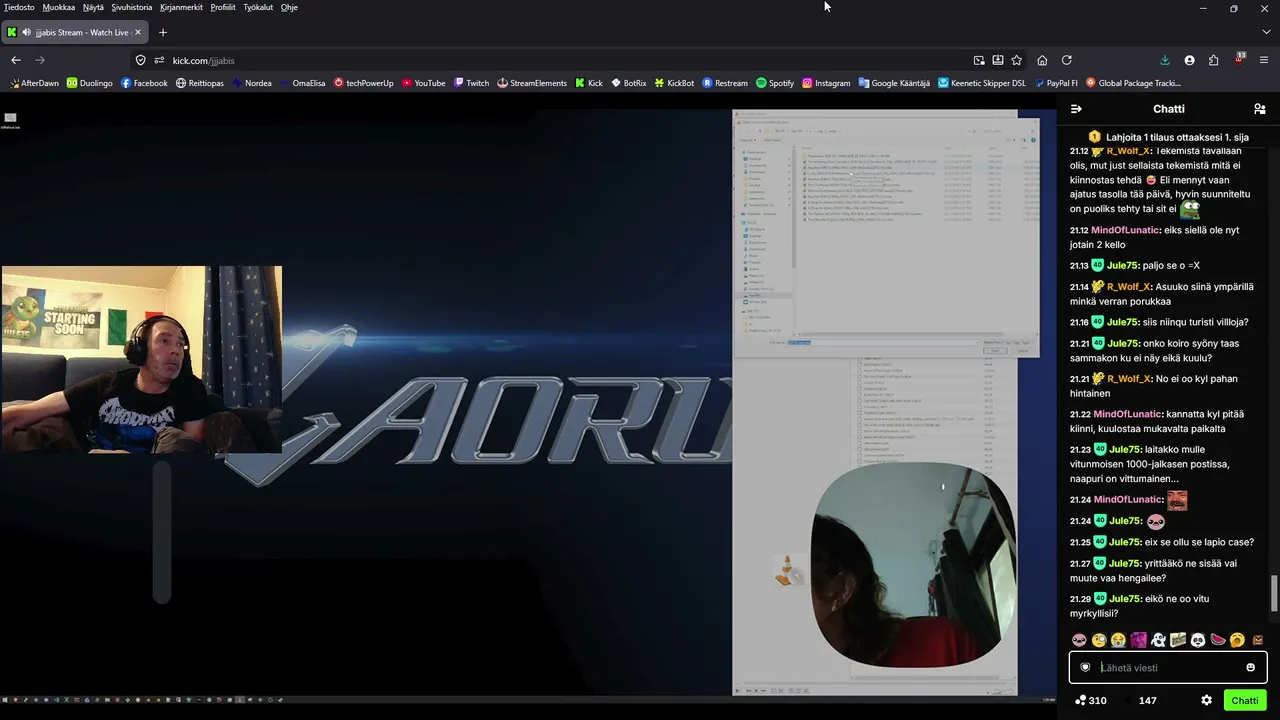This screenshot has width=1280, height=720.
Task: Open the Facebook bookmark
Action: click(x=144, y=83)
